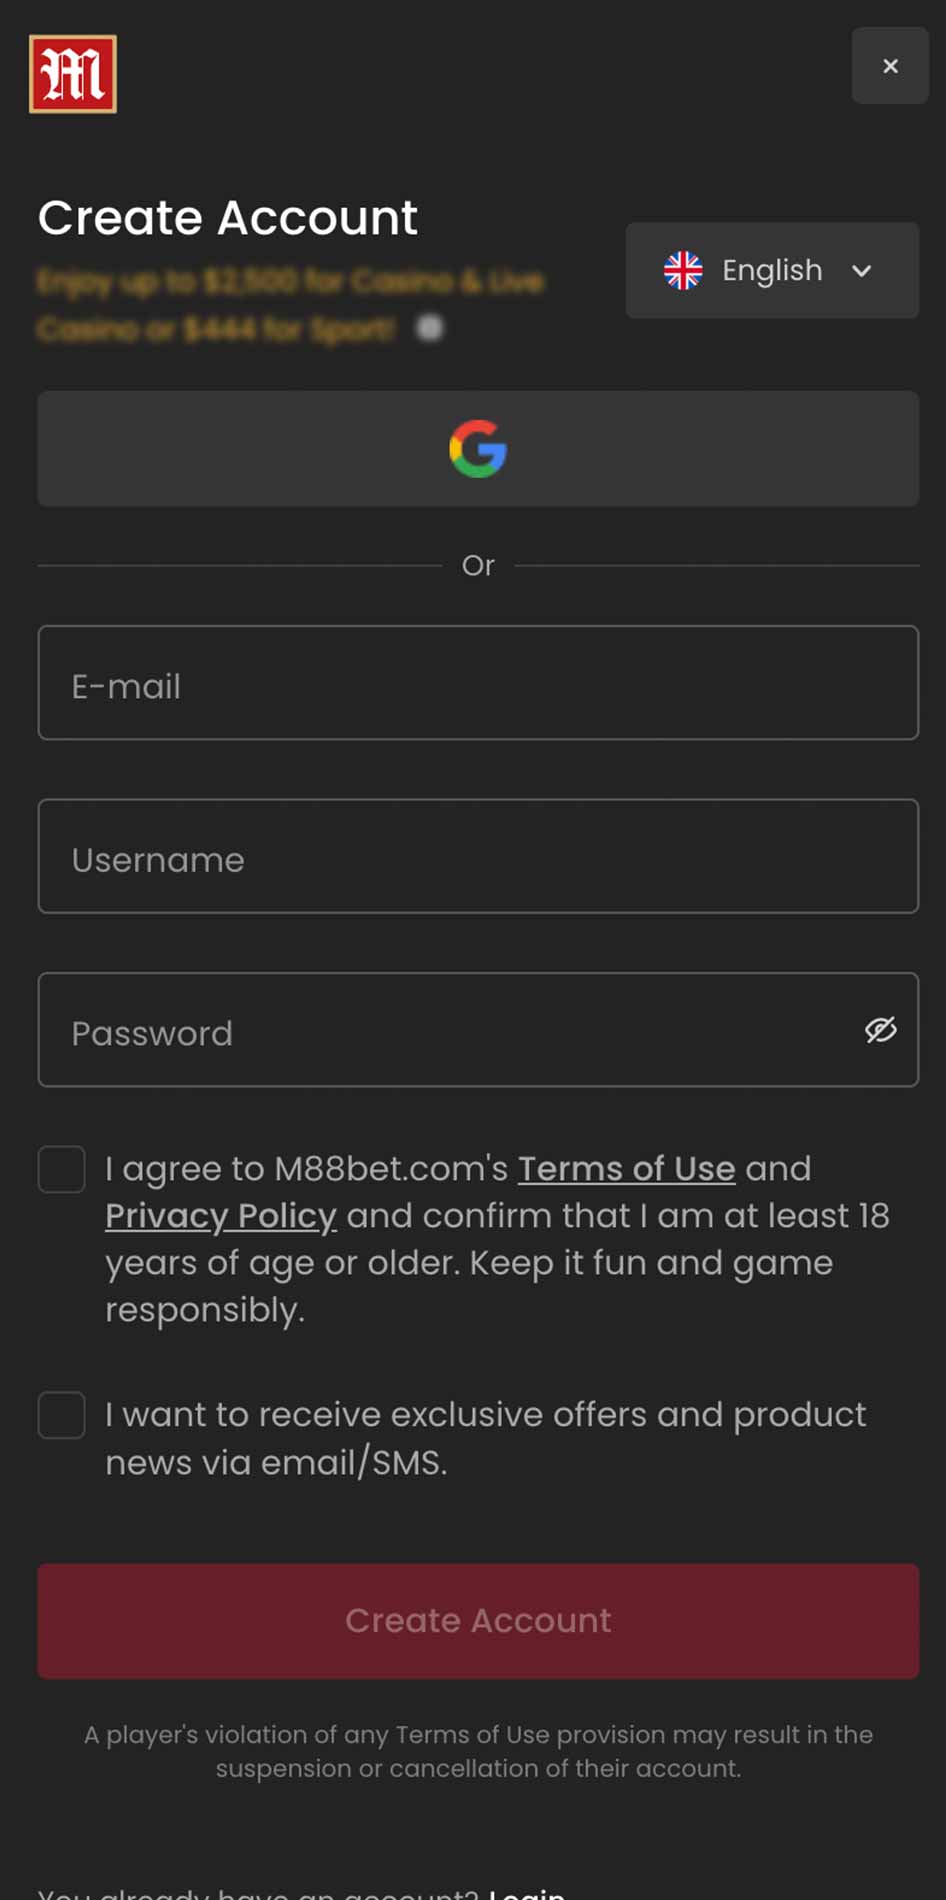Click the red Create Account button
The width and height of the screenshot is (946, 1900).
pyautogui.click(x=478, y=1621)
